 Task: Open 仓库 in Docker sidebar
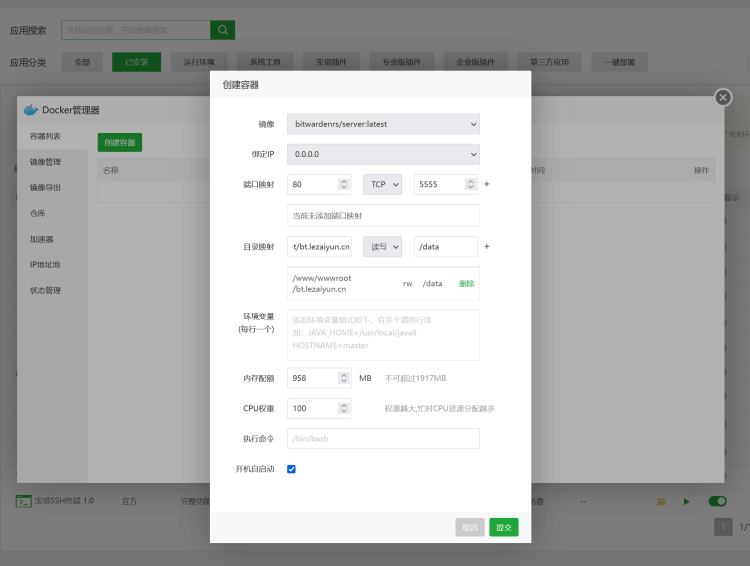tap(52, 213)
